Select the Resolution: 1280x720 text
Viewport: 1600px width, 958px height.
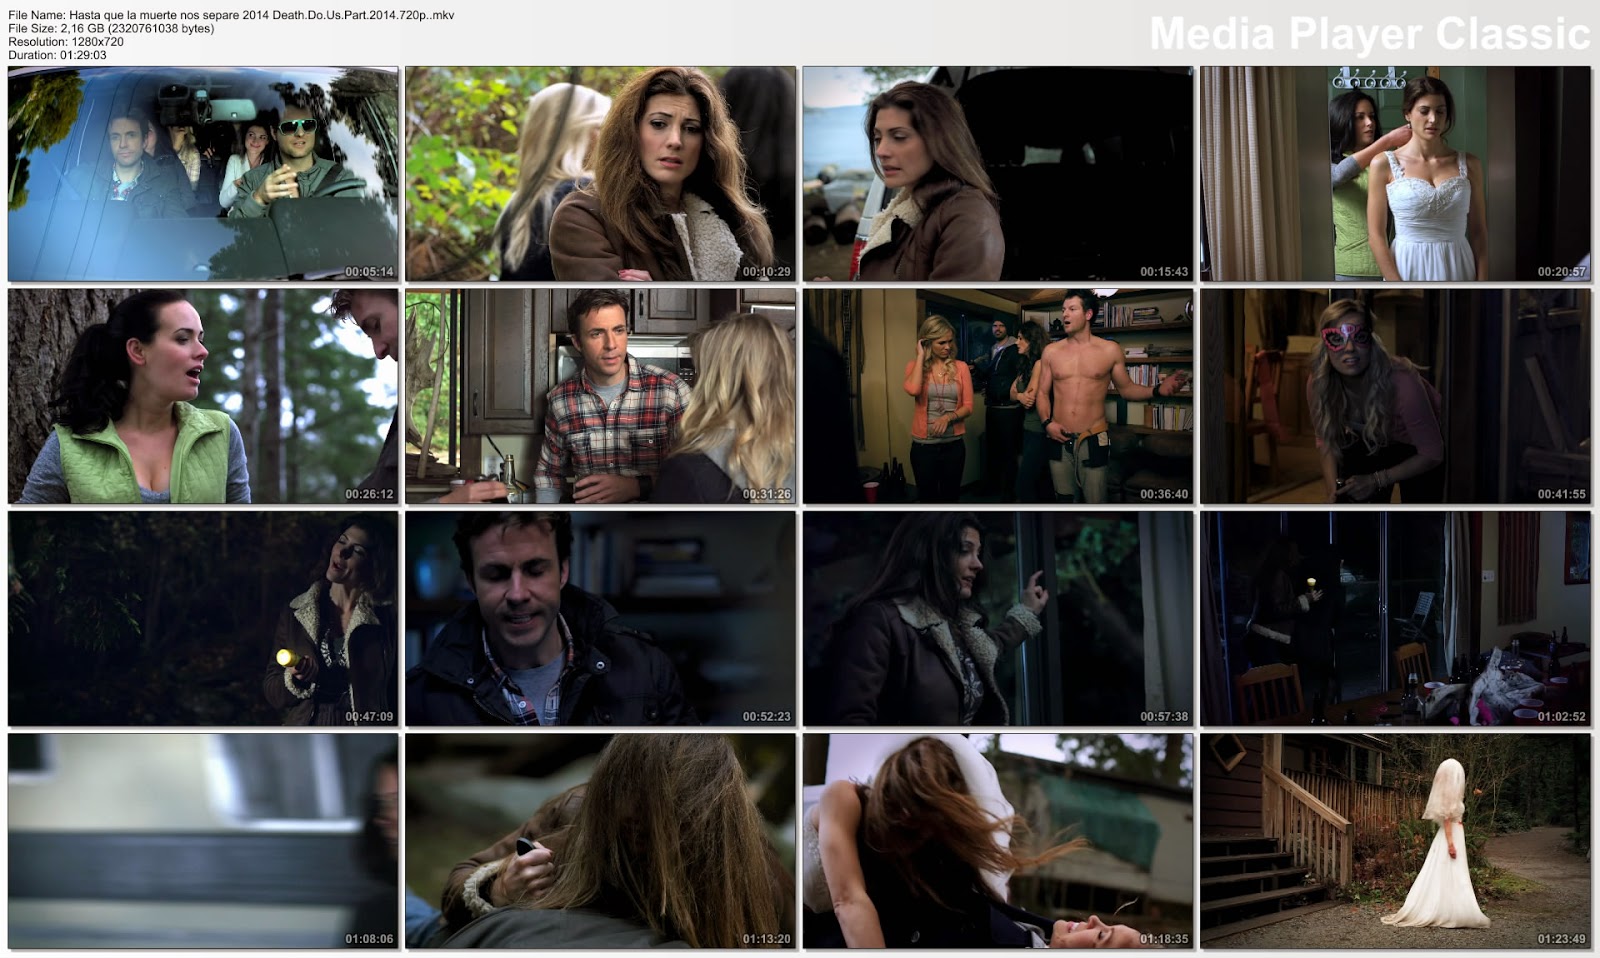point(66,42)
